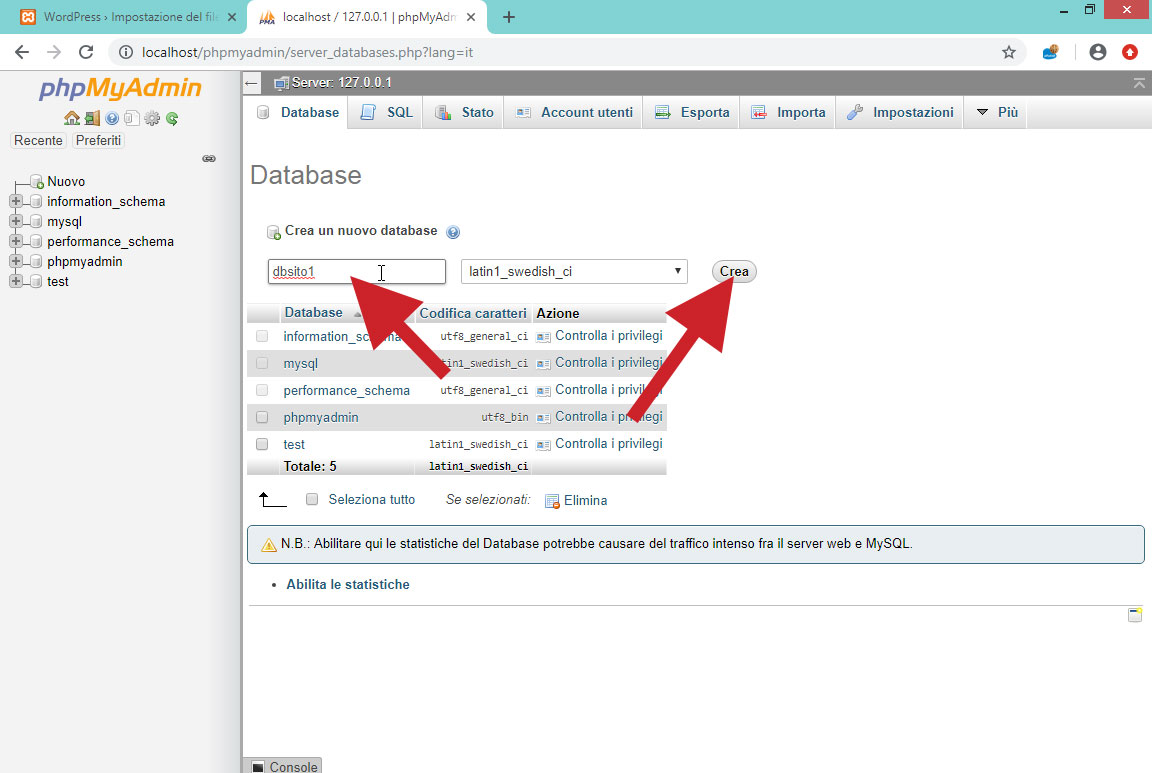Click the extension icon next to bookmark star

(1051, 52)
